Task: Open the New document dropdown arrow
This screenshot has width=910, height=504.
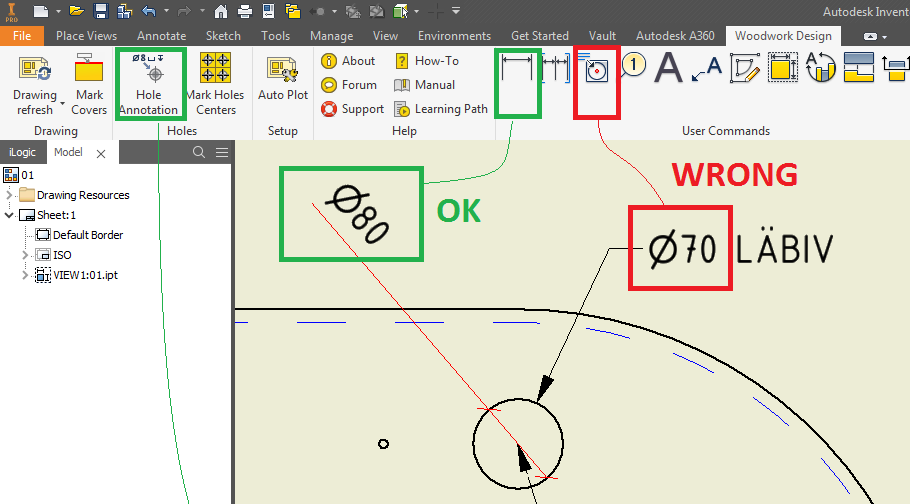Action: pyautogui.click(x=58, y=11)
